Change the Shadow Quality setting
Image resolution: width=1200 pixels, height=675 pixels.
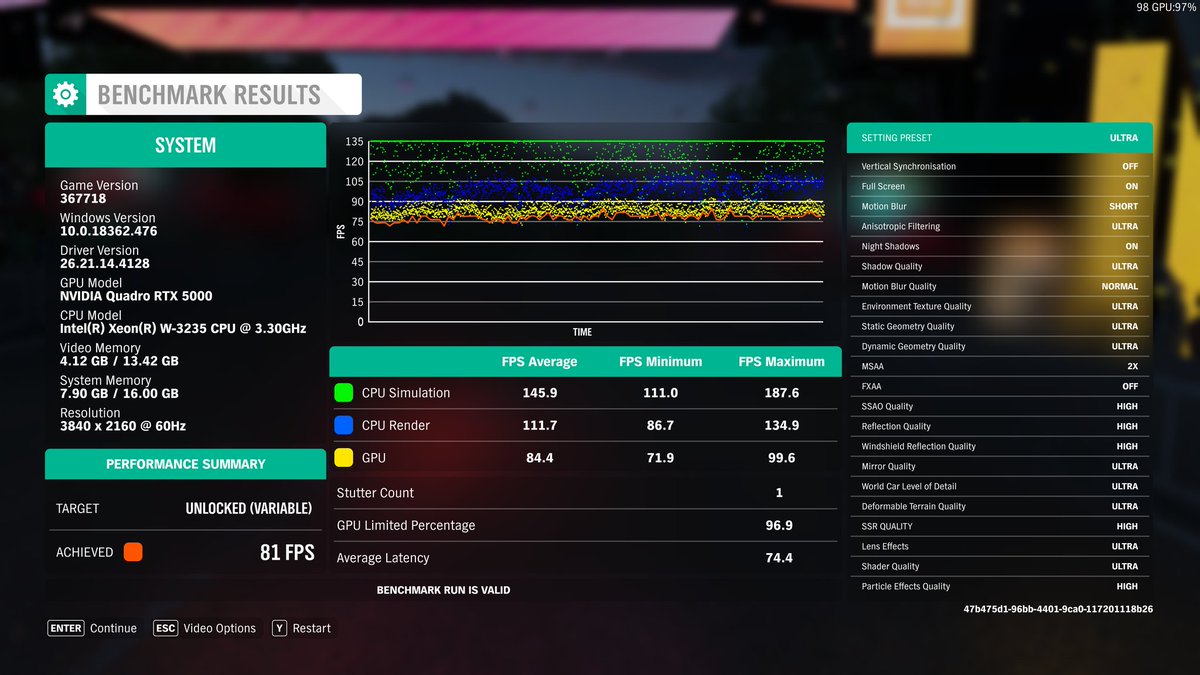point(1000,266)
